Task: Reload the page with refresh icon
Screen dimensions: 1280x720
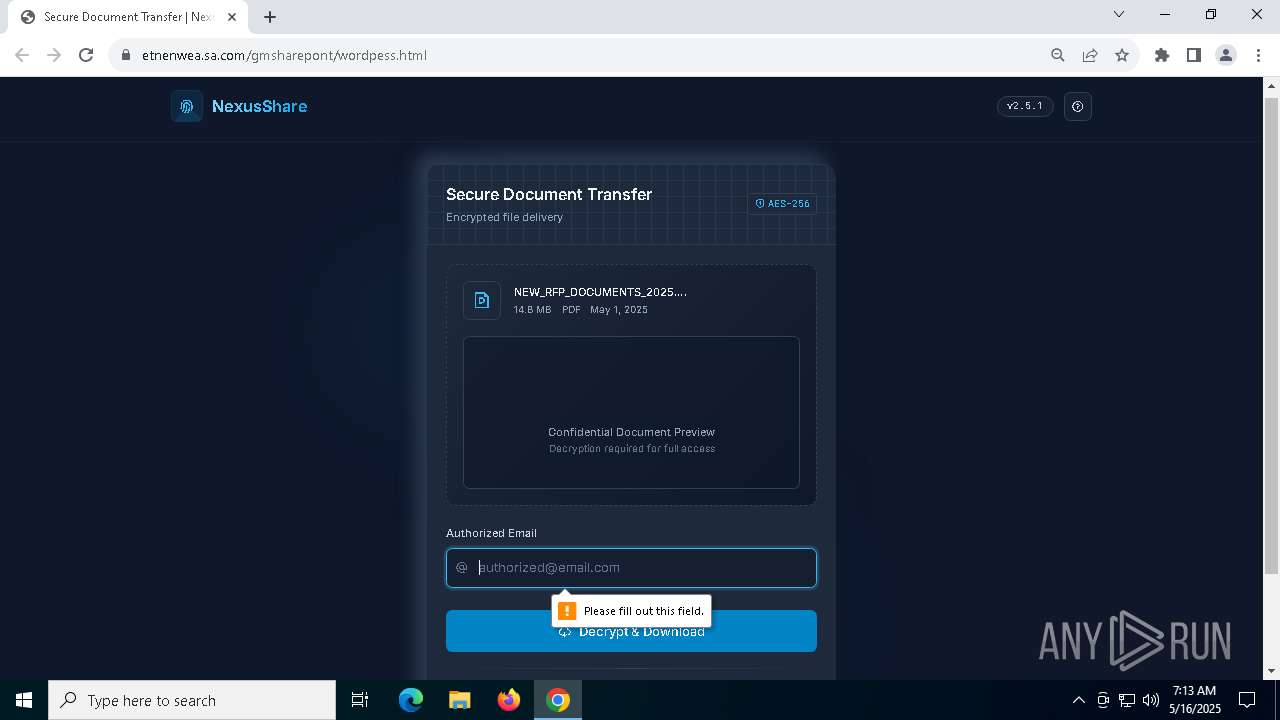Action: (x=86, y=55)
